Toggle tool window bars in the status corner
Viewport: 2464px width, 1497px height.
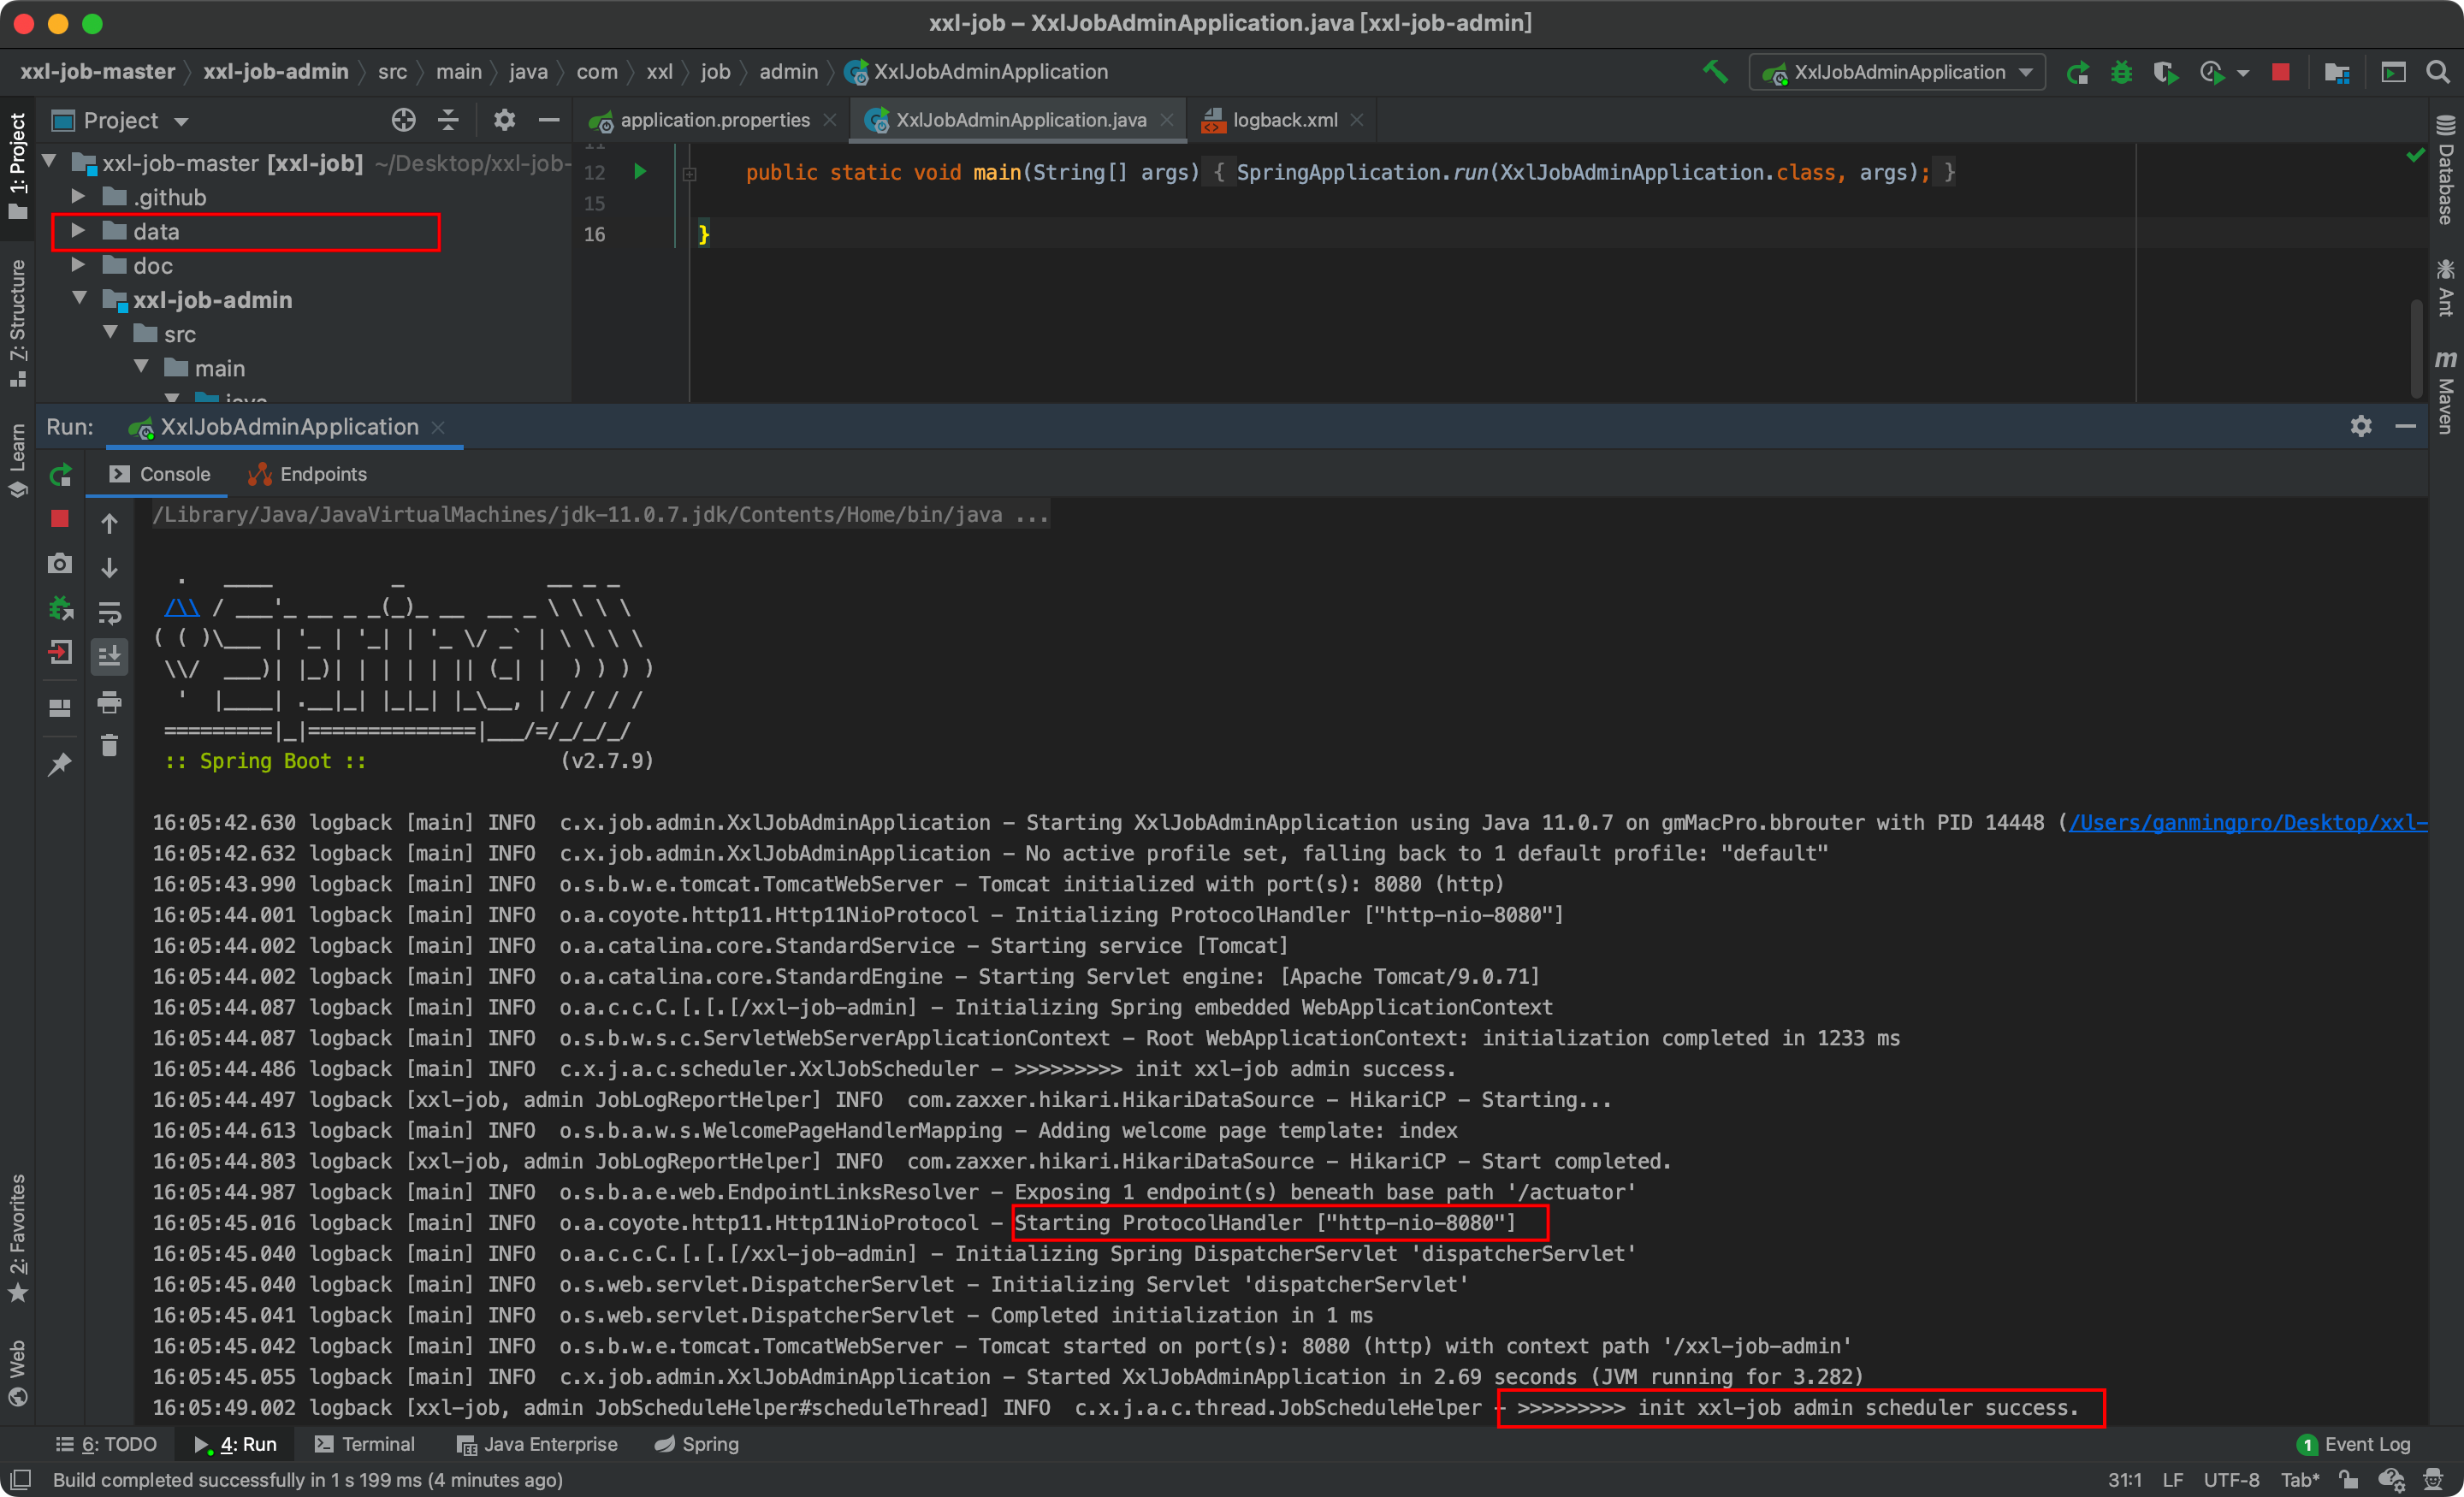tap(20, 1479)
